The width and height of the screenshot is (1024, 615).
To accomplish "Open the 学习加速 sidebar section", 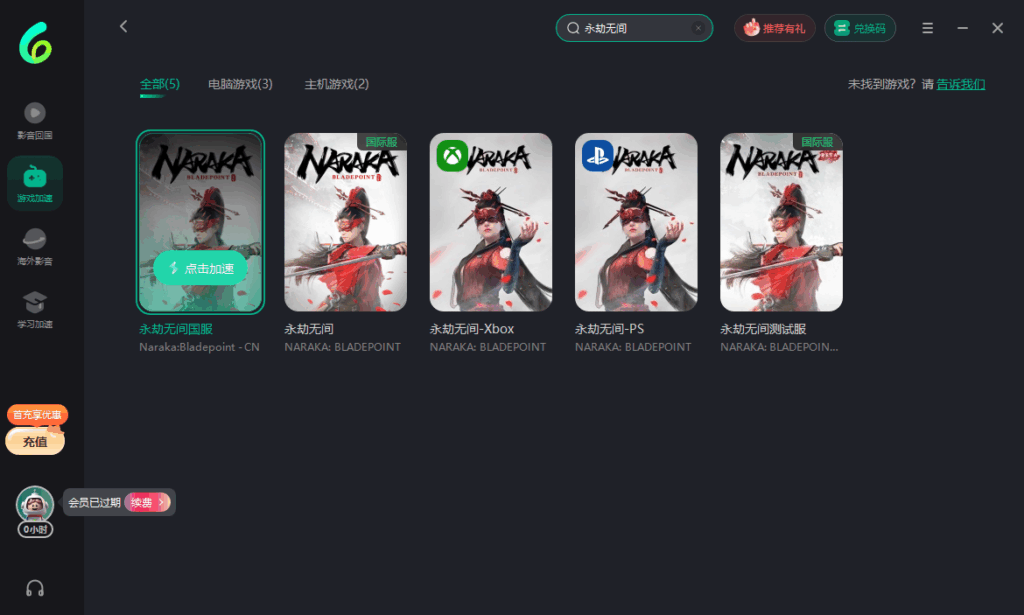I will [x=34, y=309].
